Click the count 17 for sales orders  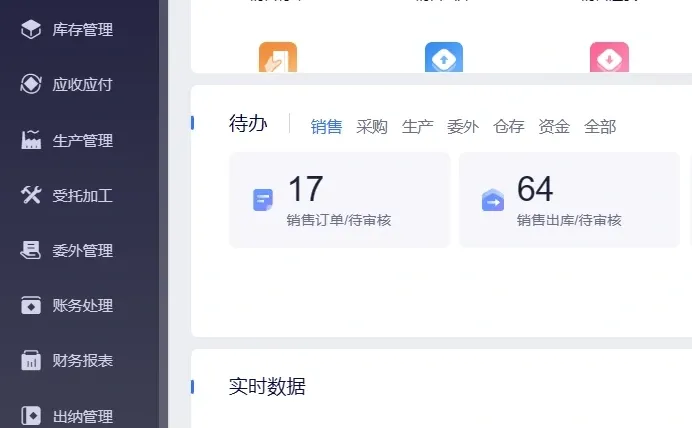306,188
